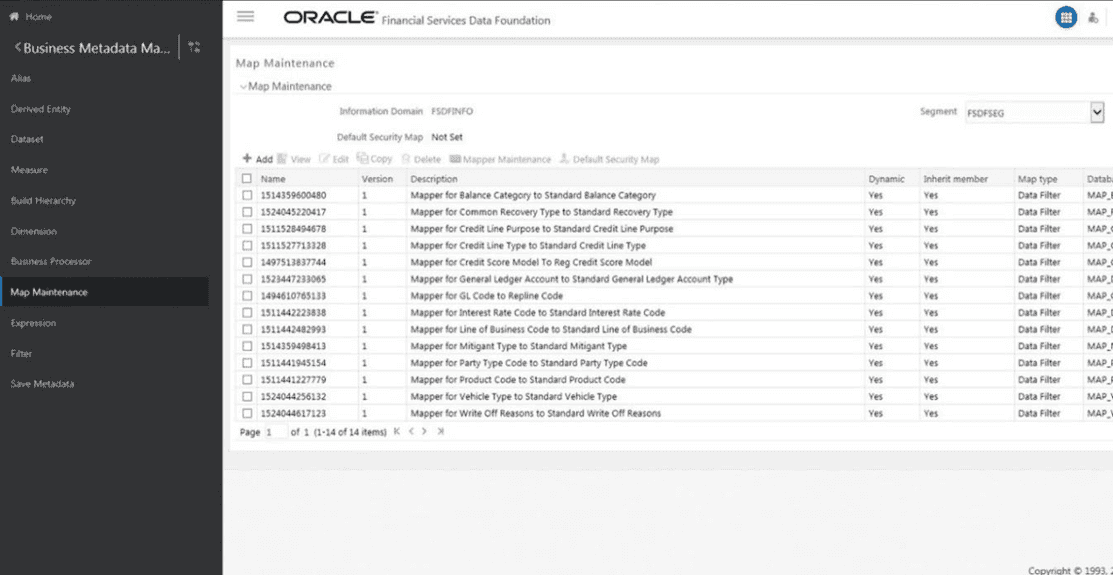Check the row for 1497513837744
The width and height of the screenshot is (1113, 575).
[247, 262]
